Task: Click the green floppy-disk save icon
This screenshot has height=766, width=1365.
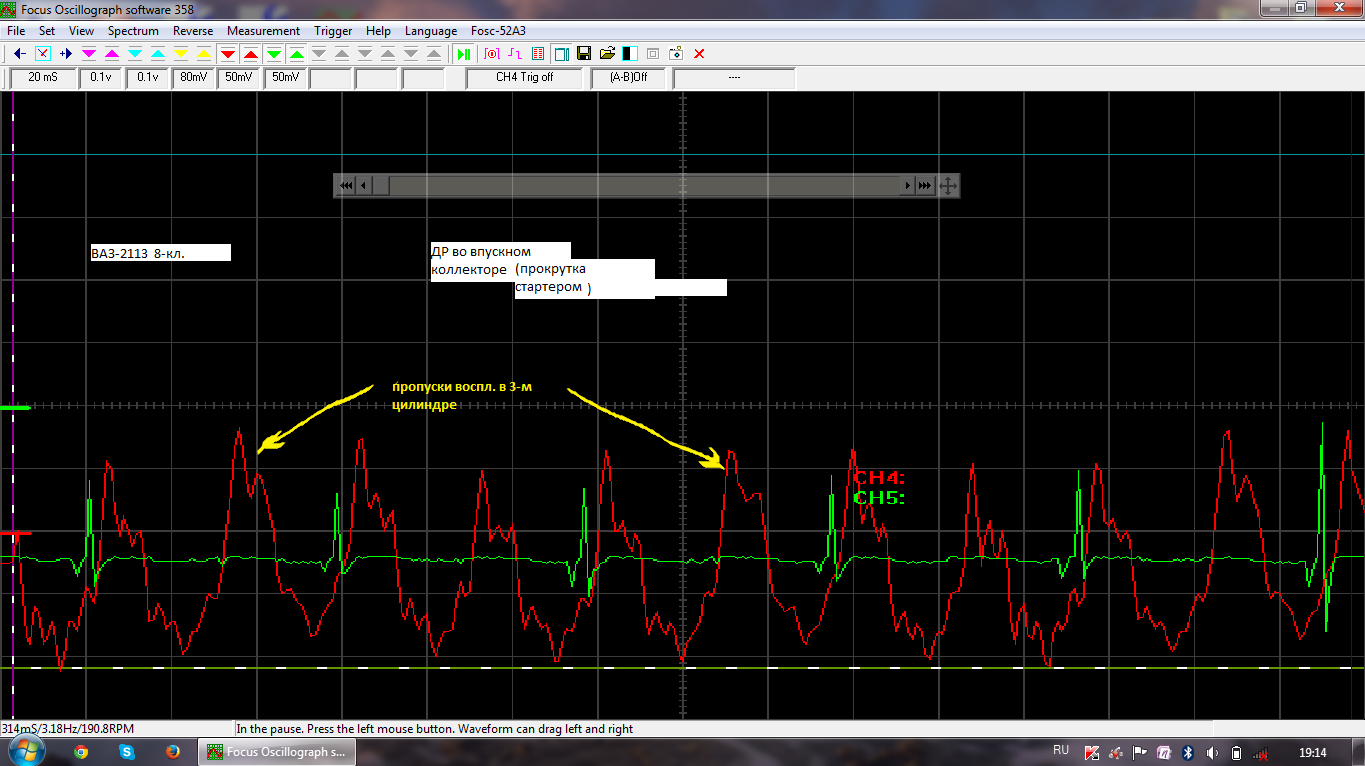Action: click(585, 53)
